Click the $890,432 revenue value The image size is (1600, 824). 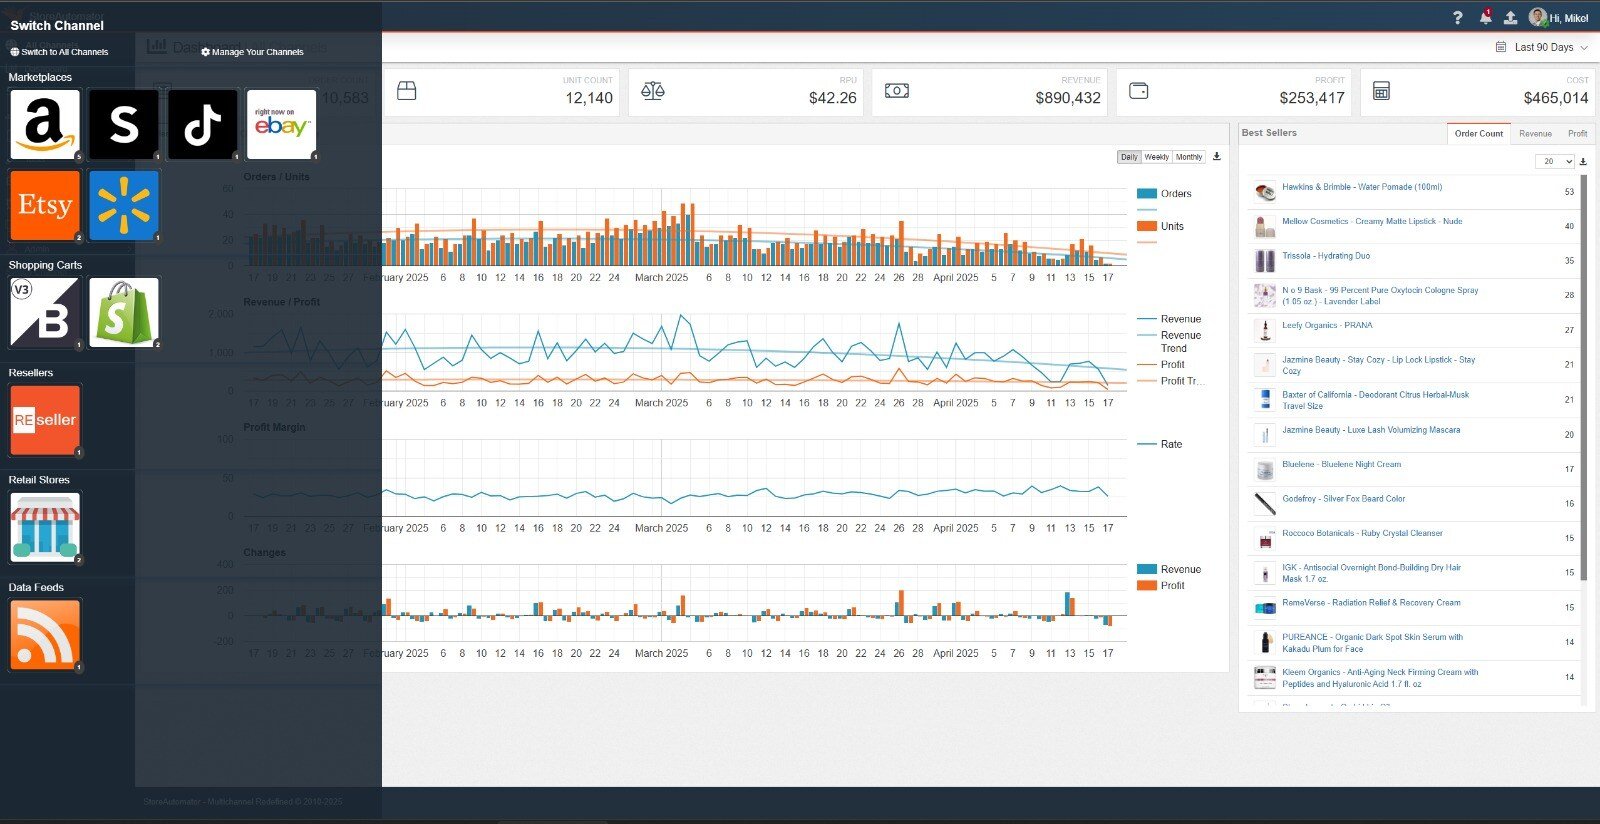click(x=1068, y=98)
